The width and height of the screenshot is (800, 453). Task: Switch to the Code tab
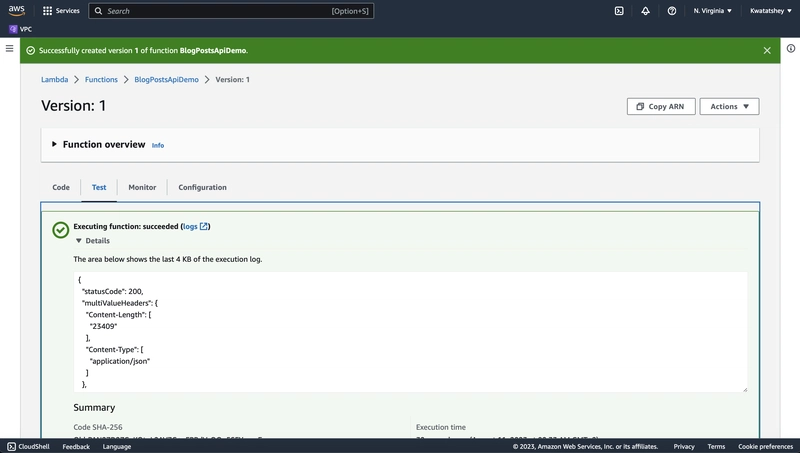61,187
